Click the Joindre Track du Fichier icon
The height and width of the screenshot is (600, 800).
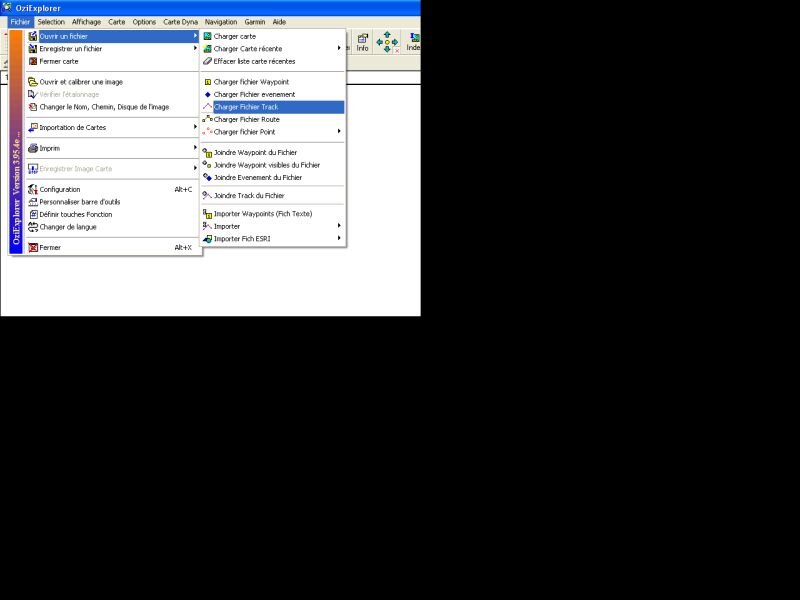point(207,195)
